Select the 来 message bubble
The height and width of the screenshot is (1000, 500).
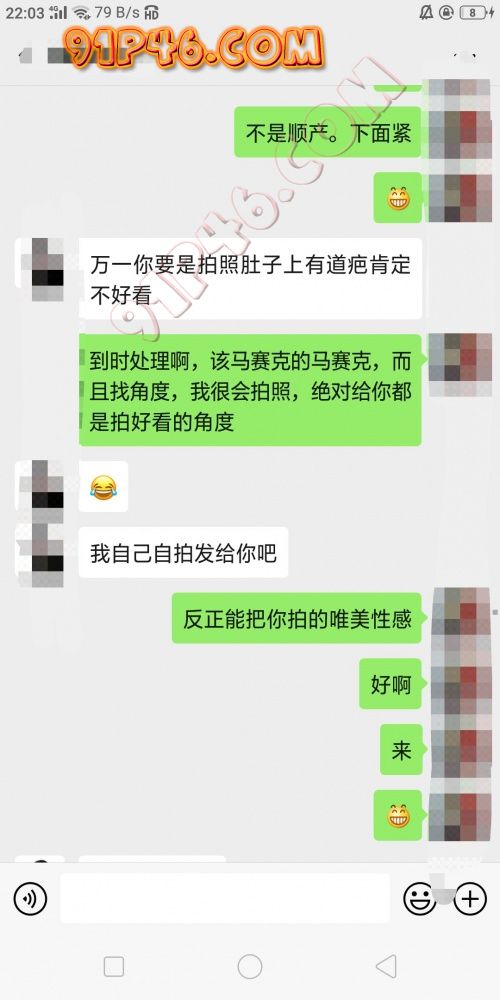tap(401, 749)
